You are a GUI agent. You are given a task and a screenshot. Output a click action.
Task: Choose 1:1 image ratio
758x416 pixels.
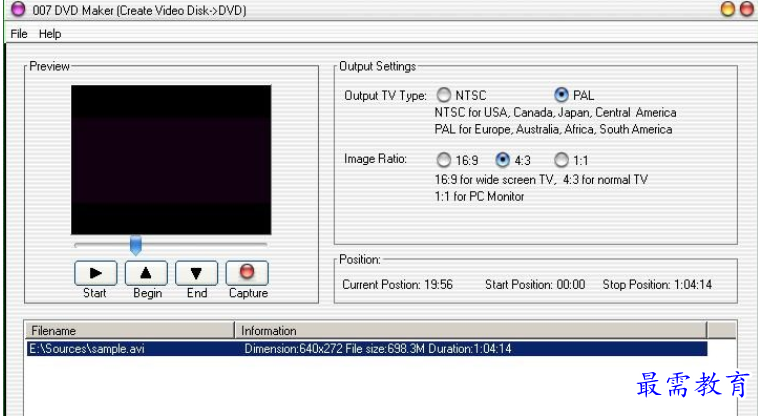pyautogui.click(x=561, y=159)
